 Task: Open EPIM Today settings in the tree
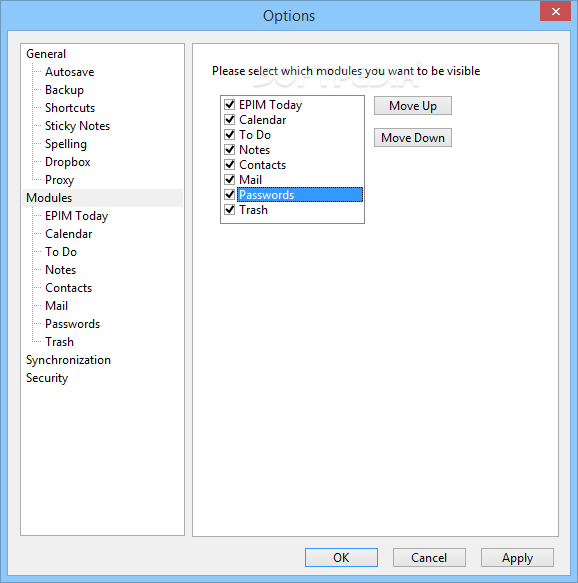[77, 216]
